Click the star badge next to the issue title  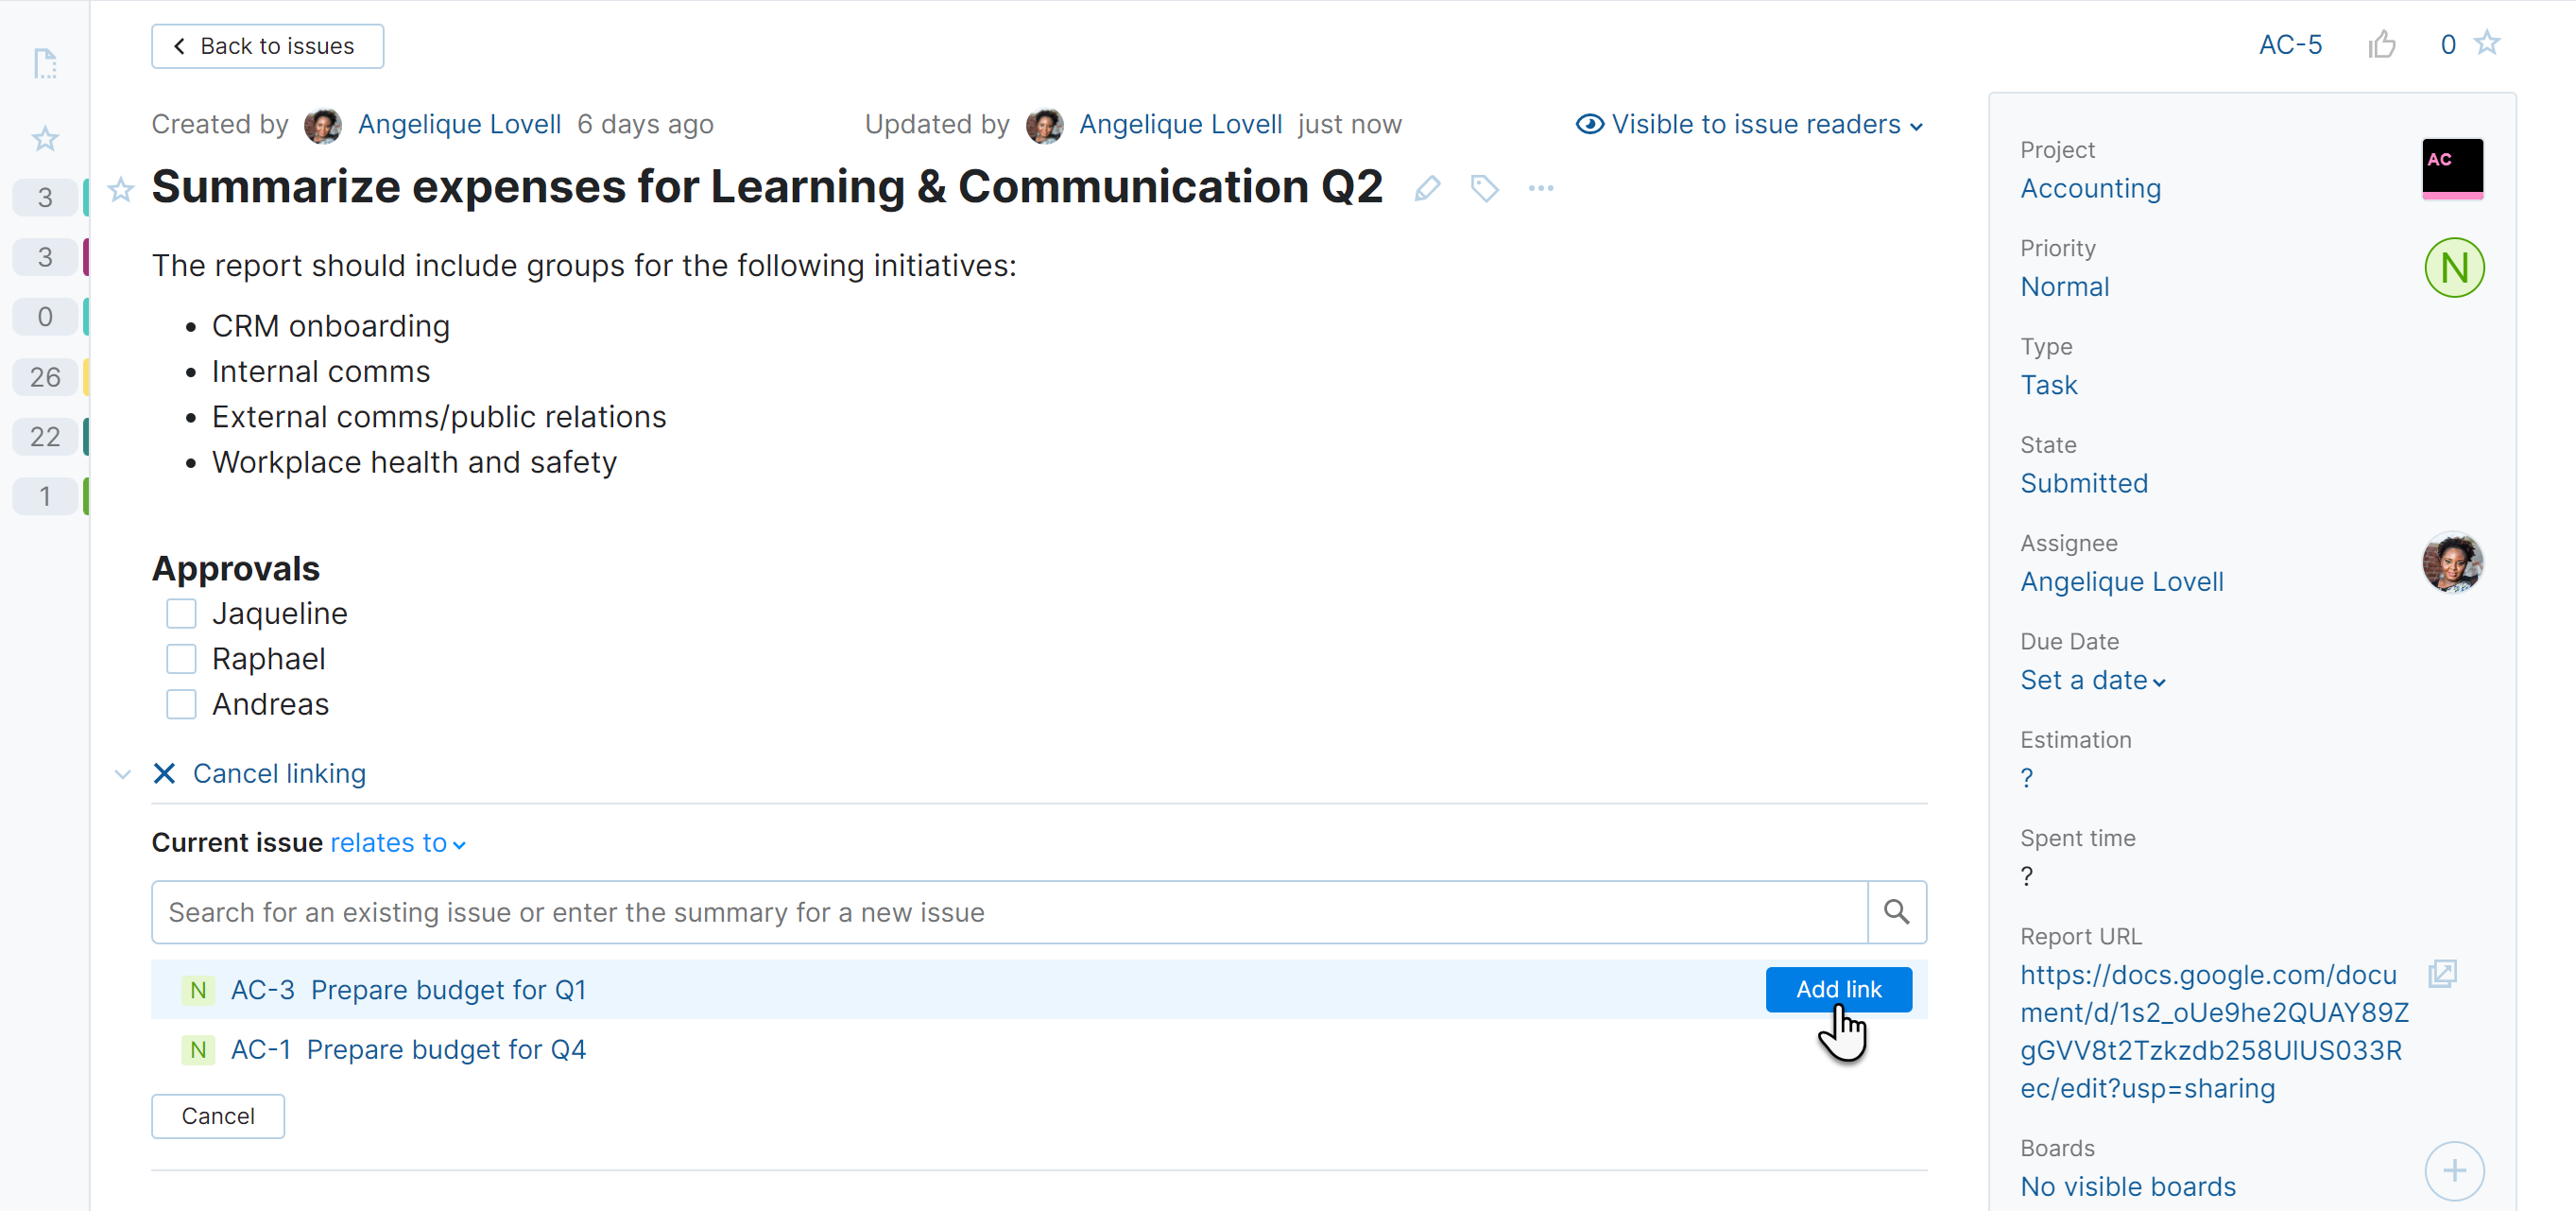click(120, 190)
